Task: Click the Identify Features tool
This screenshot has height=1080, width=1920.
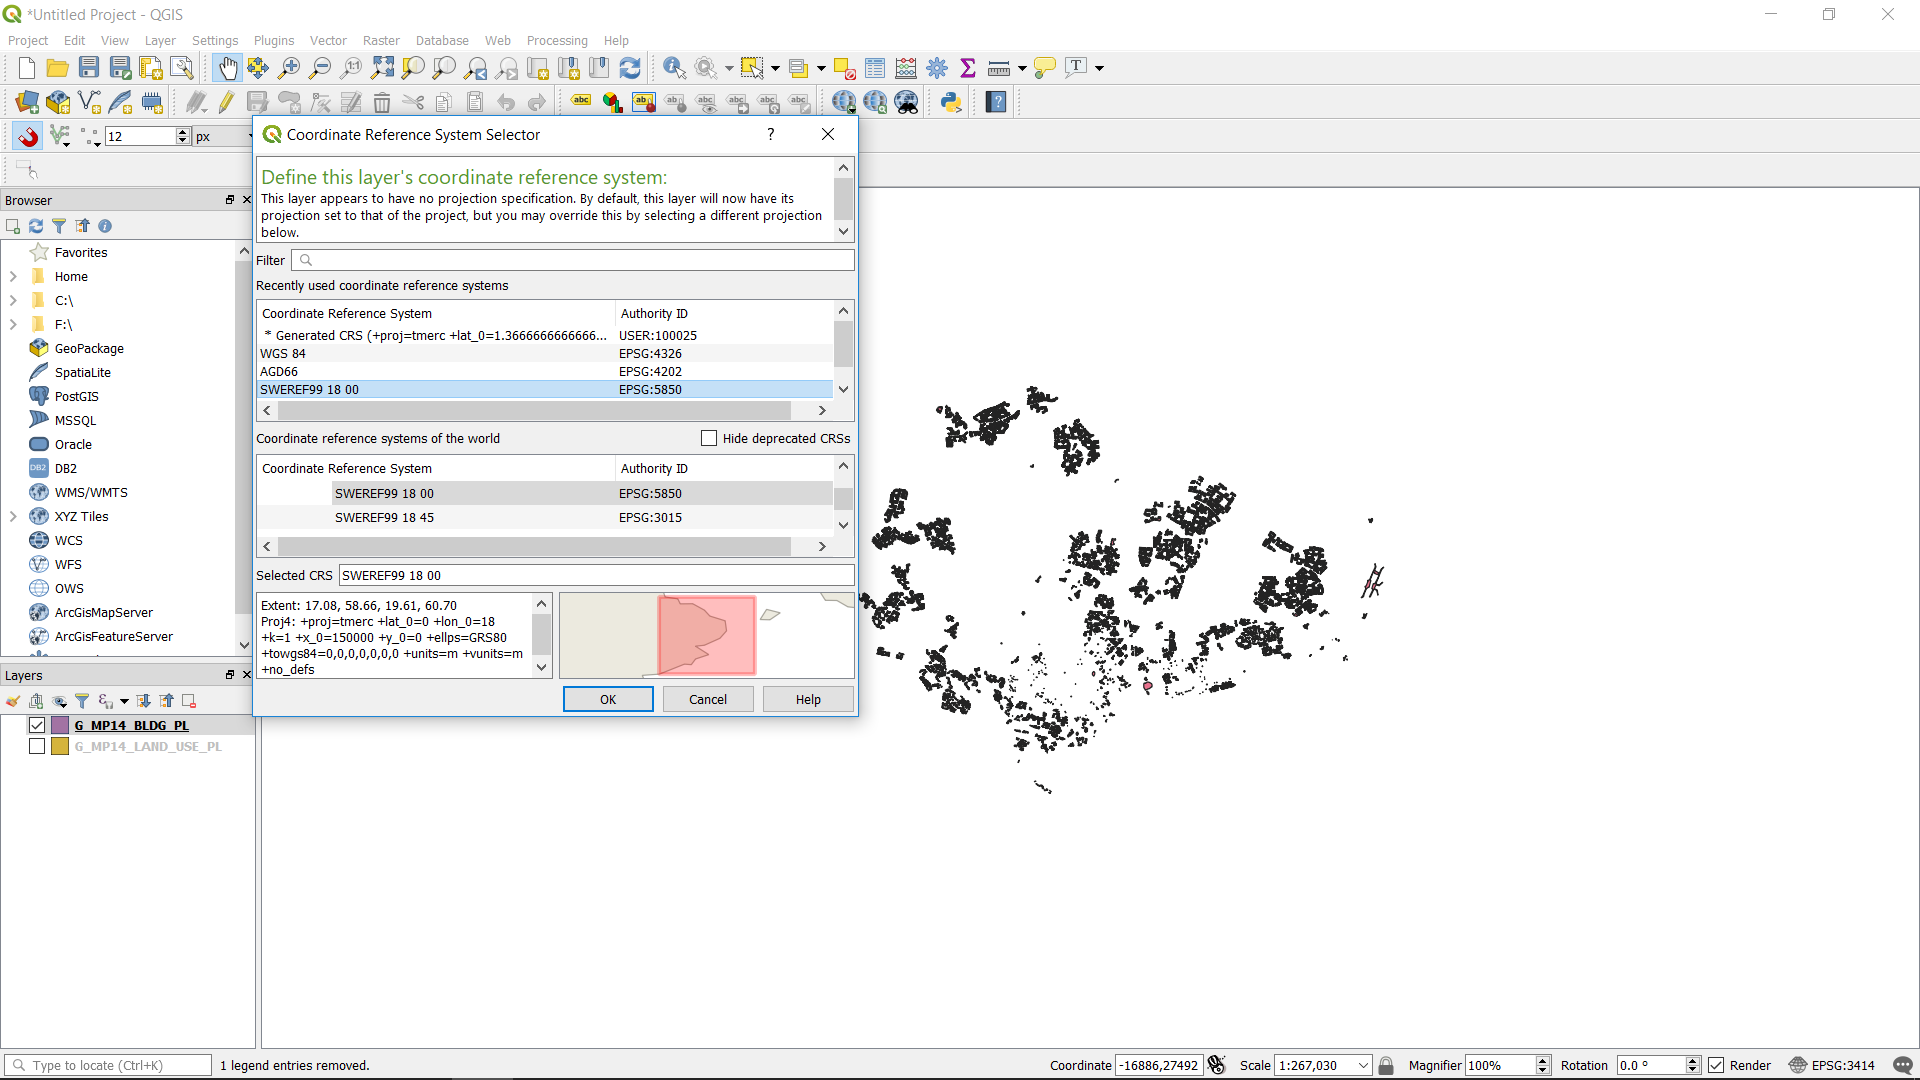Action: (x=674, y=68)
